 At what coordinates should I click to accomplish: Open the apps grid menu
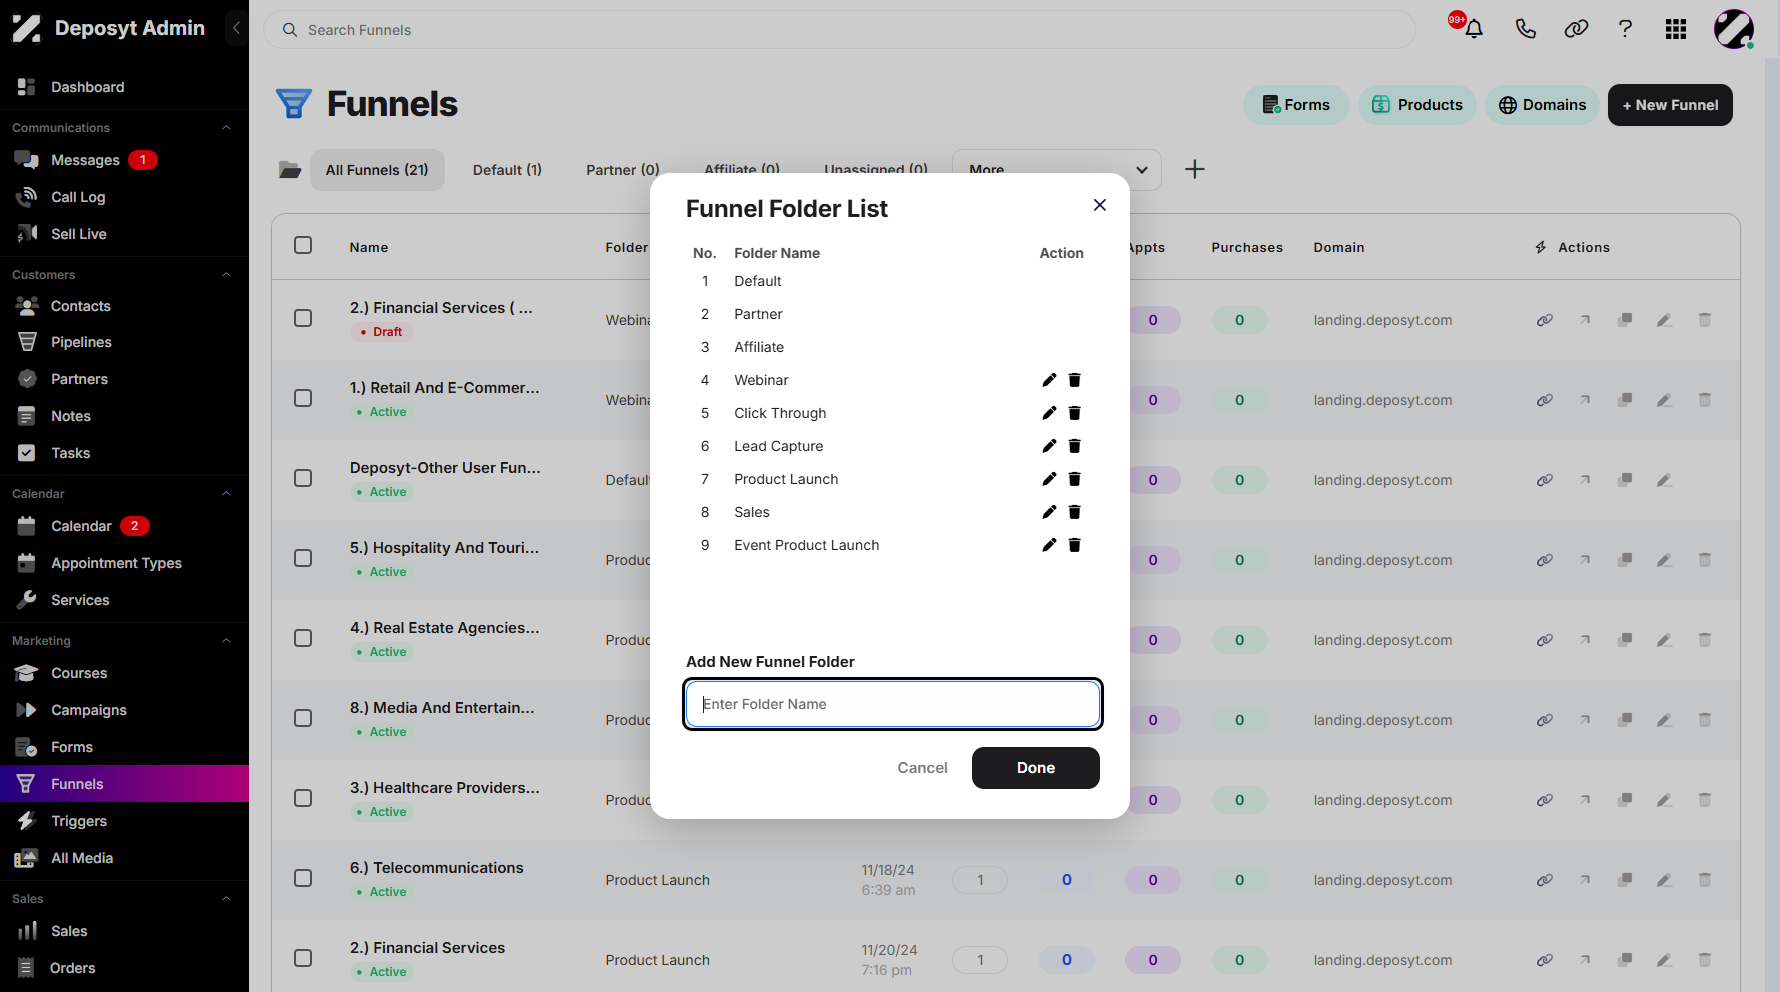click(1677, 29)
